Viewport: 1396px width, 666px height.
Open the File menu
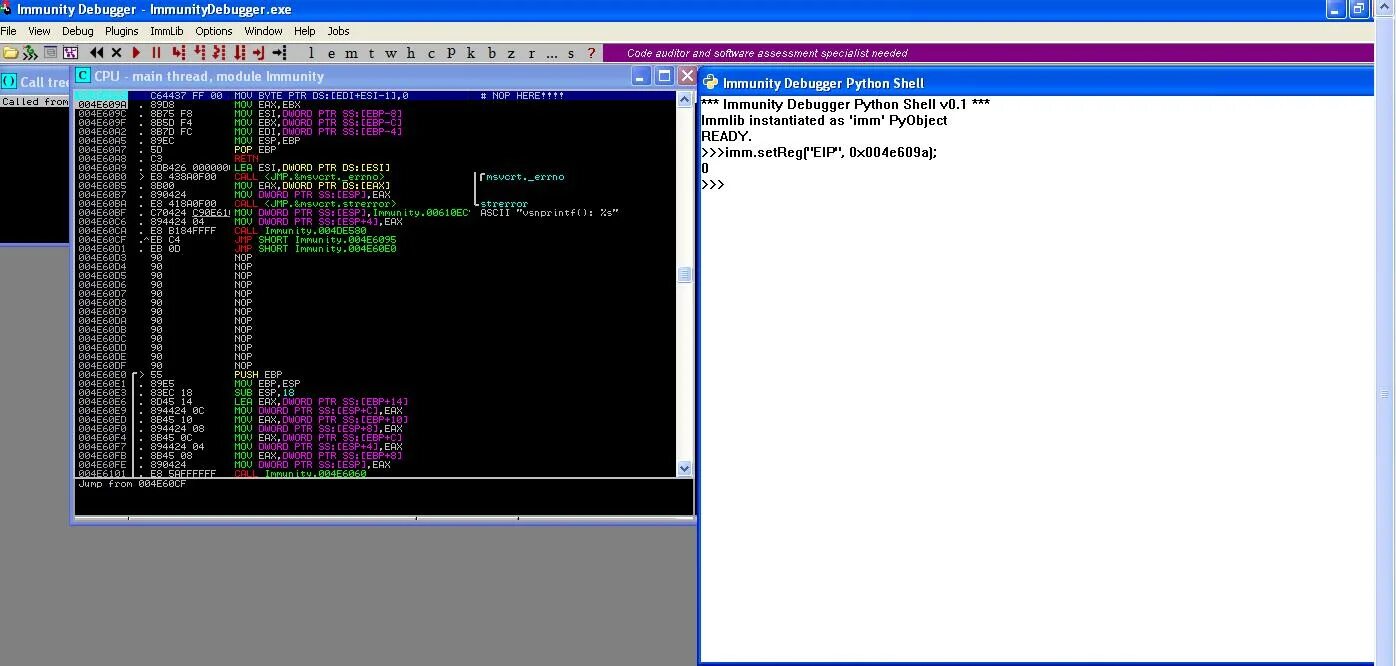pyautogui.click(x=9, y=31)
